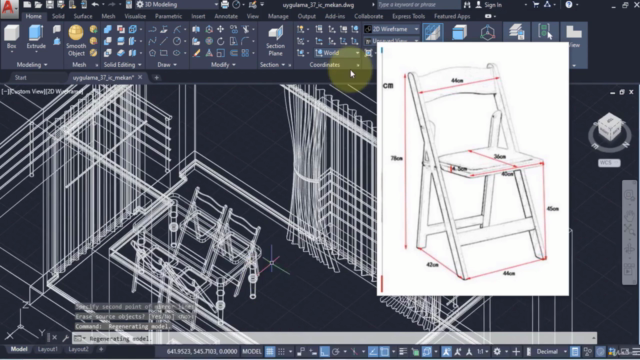Expand the Modify panel

tap(223, 64)
